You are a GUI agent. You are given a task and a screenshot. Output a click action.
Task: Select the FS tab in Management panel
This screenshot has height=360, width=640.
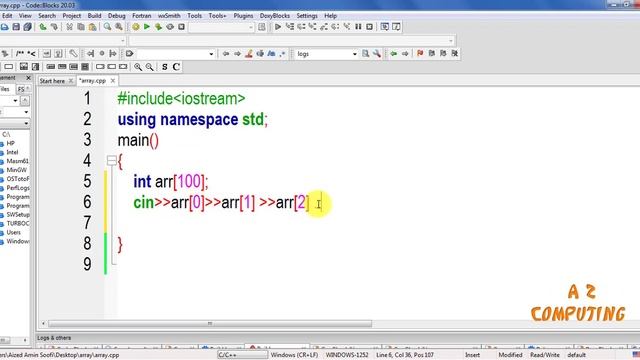point(22,89)
